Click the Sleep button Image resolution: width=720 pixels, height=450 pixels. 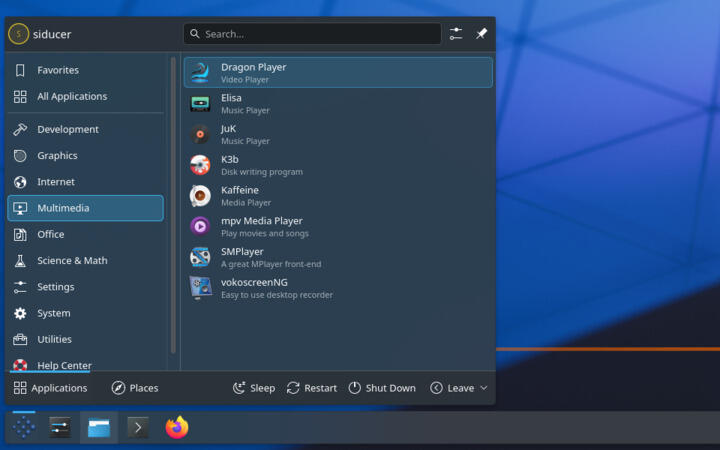[254, 388]
